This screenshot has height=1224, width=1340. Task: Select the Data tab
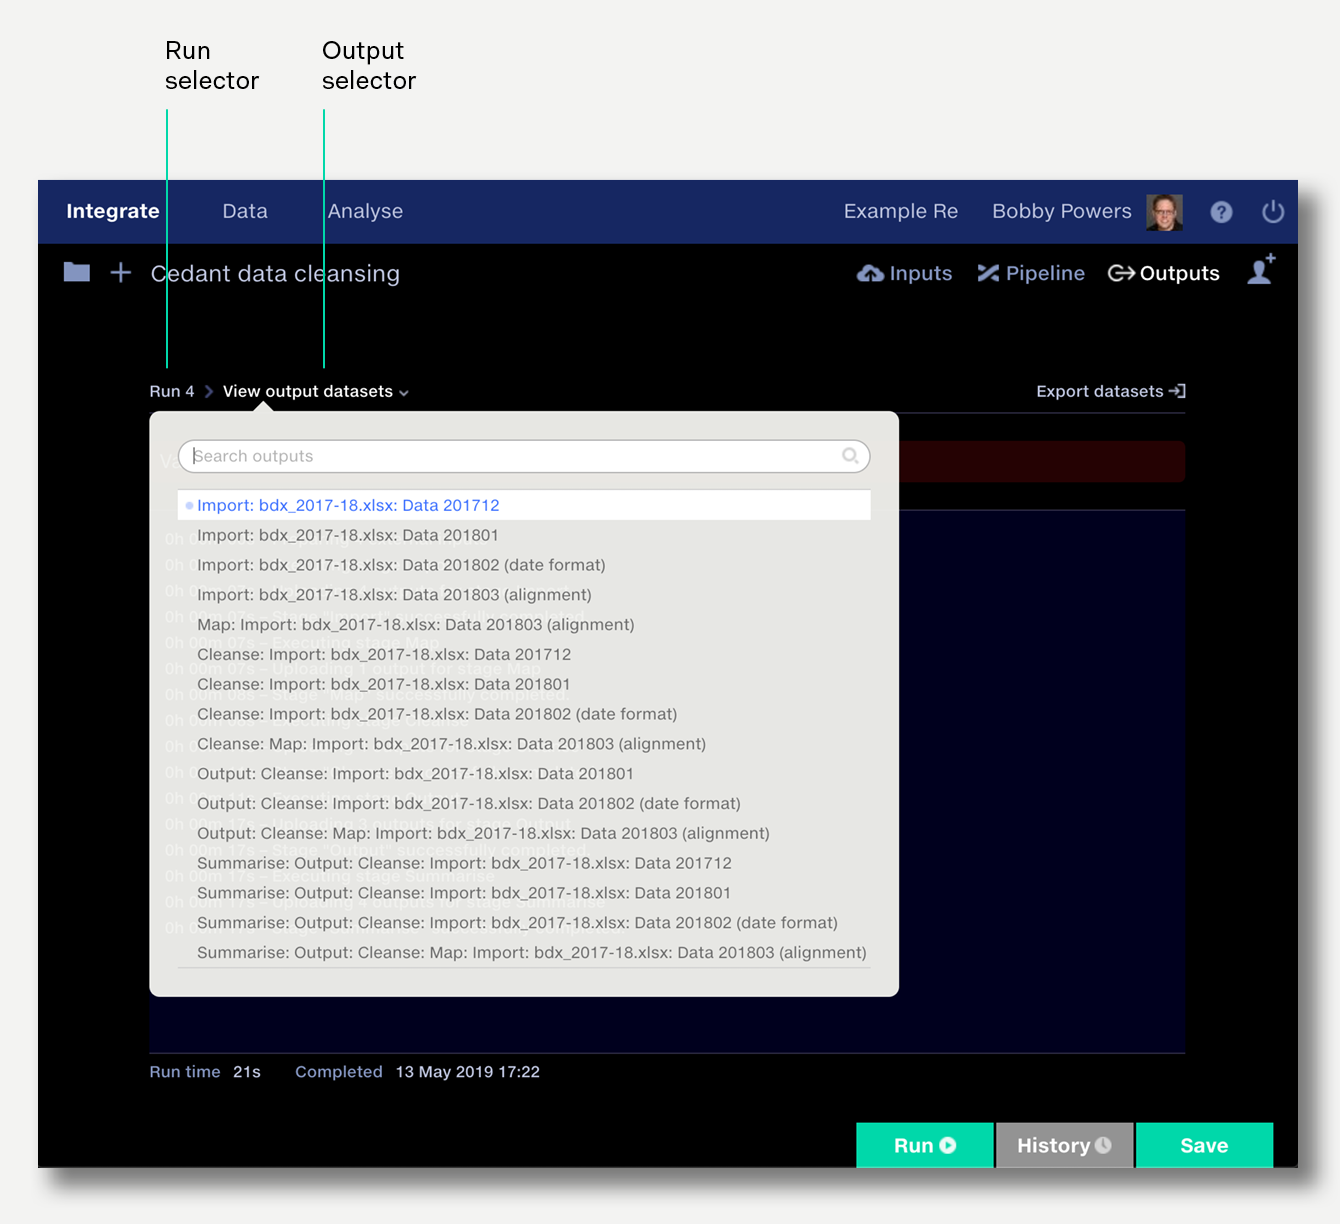pyautogui.click(x=245, y=211)
